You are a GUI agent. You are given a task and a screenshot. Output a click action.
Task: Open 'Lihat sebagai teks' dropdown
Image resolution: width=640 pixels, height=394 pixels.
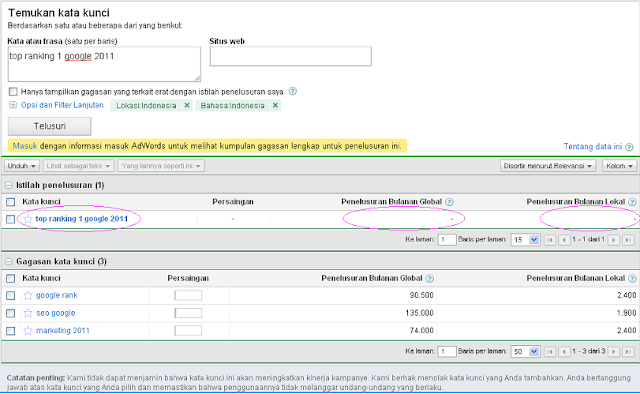[78, 166]
